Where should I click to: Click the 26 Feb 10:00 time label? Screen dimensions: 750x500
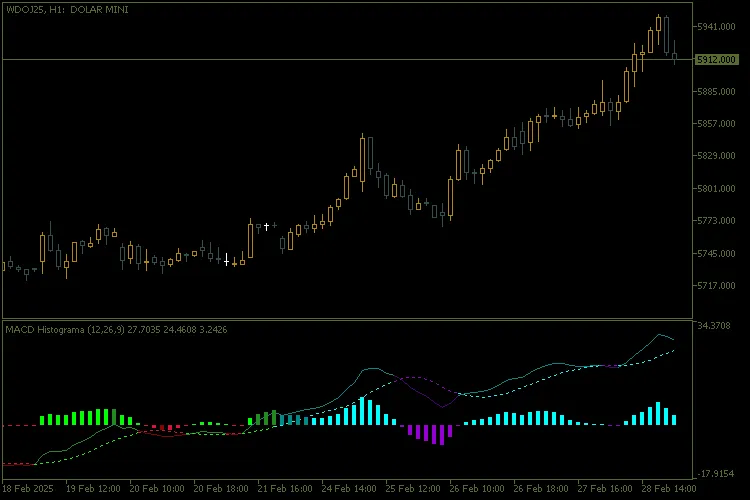[477, 489]
